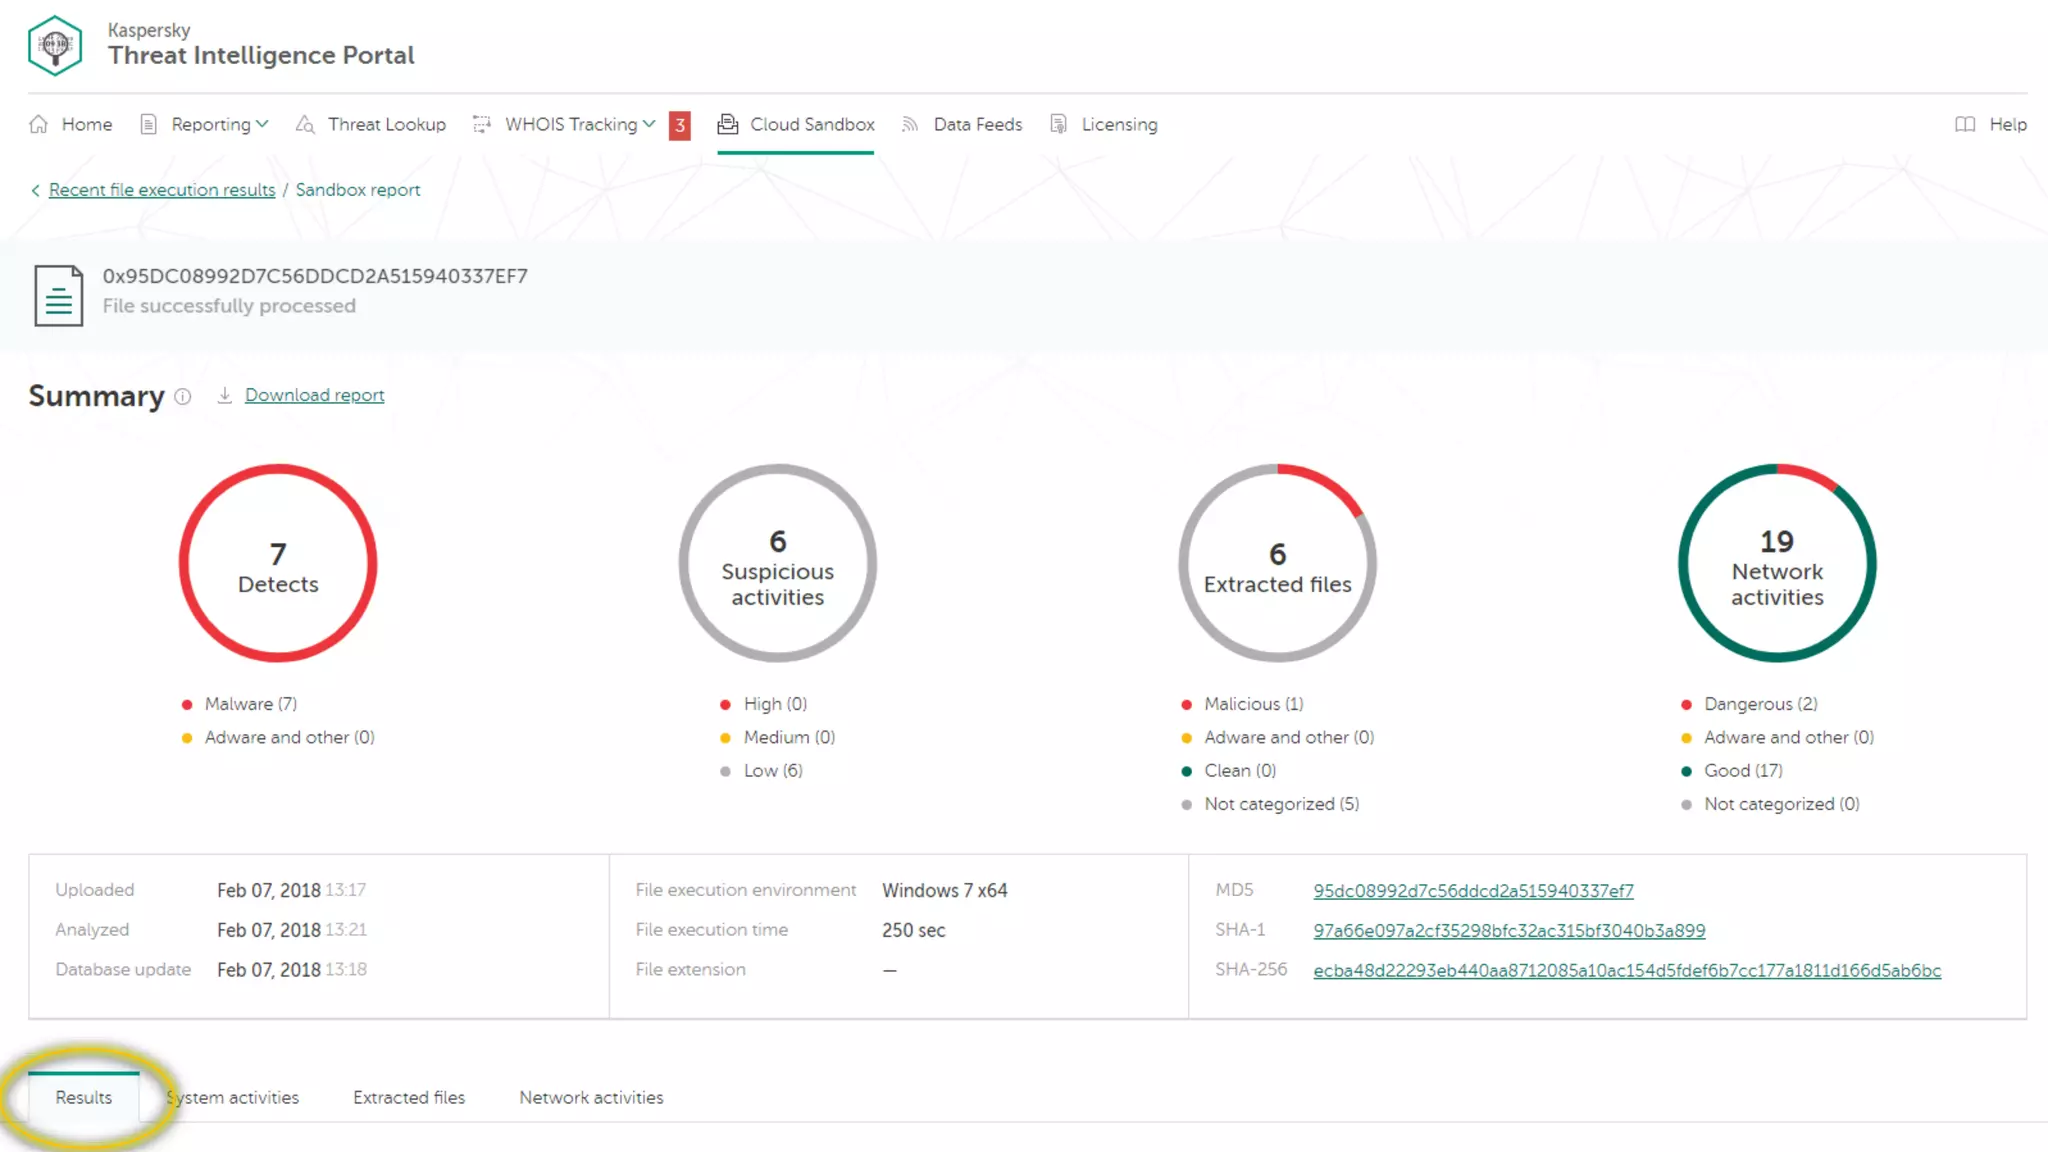Click the yellow dot beside Medium (0)

[x=725, y=738]
